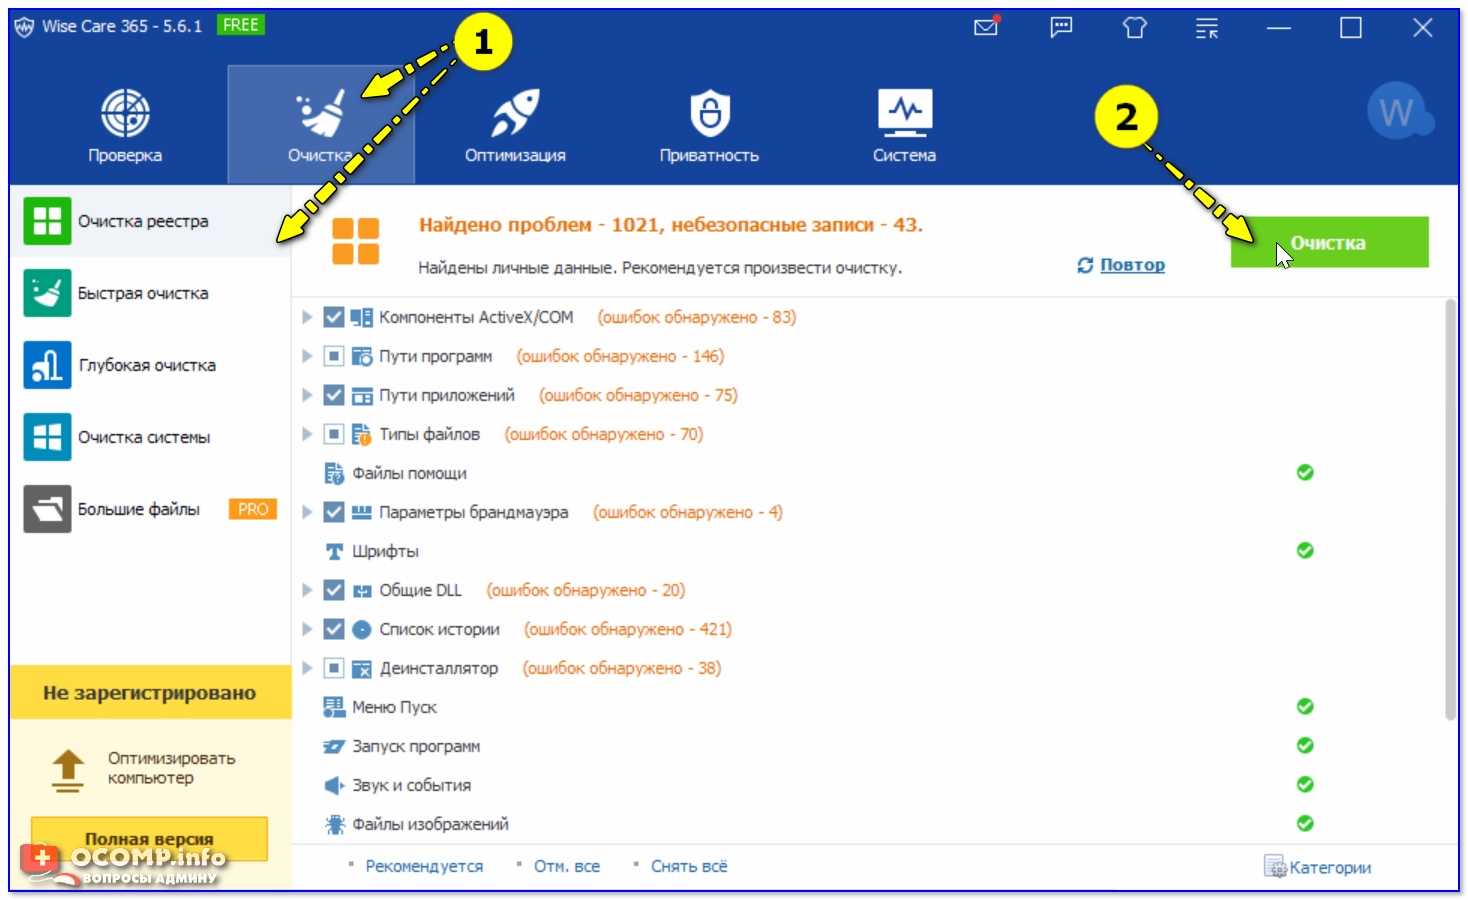Image resolution: width=1468 pixels, height=900 pixels.
Task: Click the Оптимизировать компьютер upload arrow icon
Action: pos(68,770)
